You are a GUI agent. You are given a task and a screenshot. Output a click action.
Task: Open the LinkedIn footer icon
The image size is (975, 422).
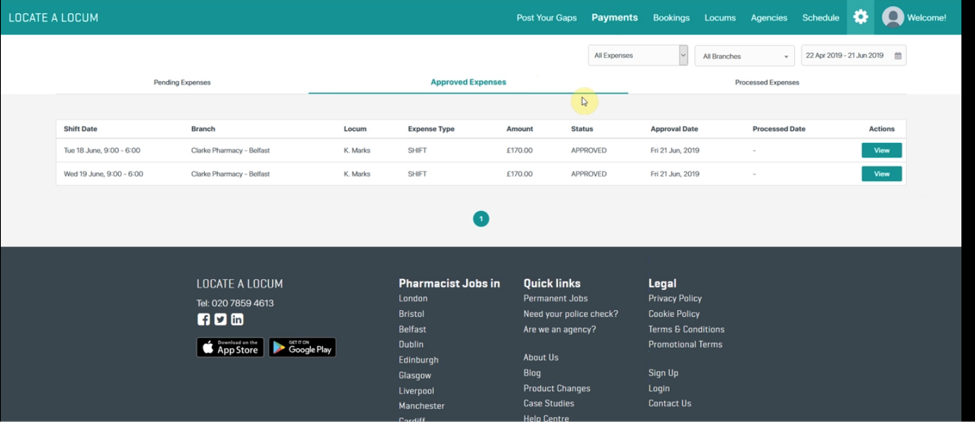click(x=237, y=319)
